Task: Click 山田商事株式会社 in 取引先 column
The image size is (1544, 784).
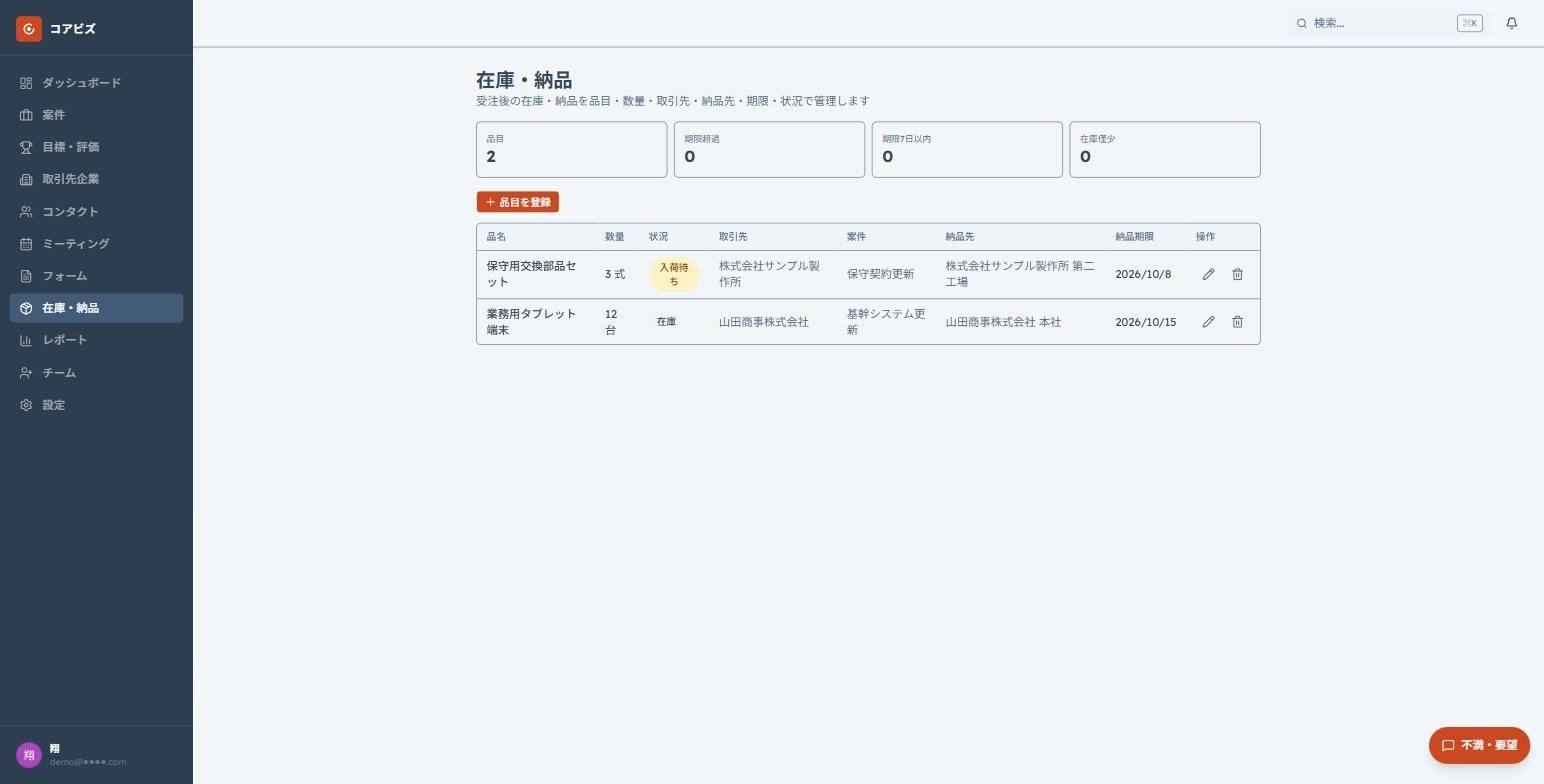Action: [764, 322]
